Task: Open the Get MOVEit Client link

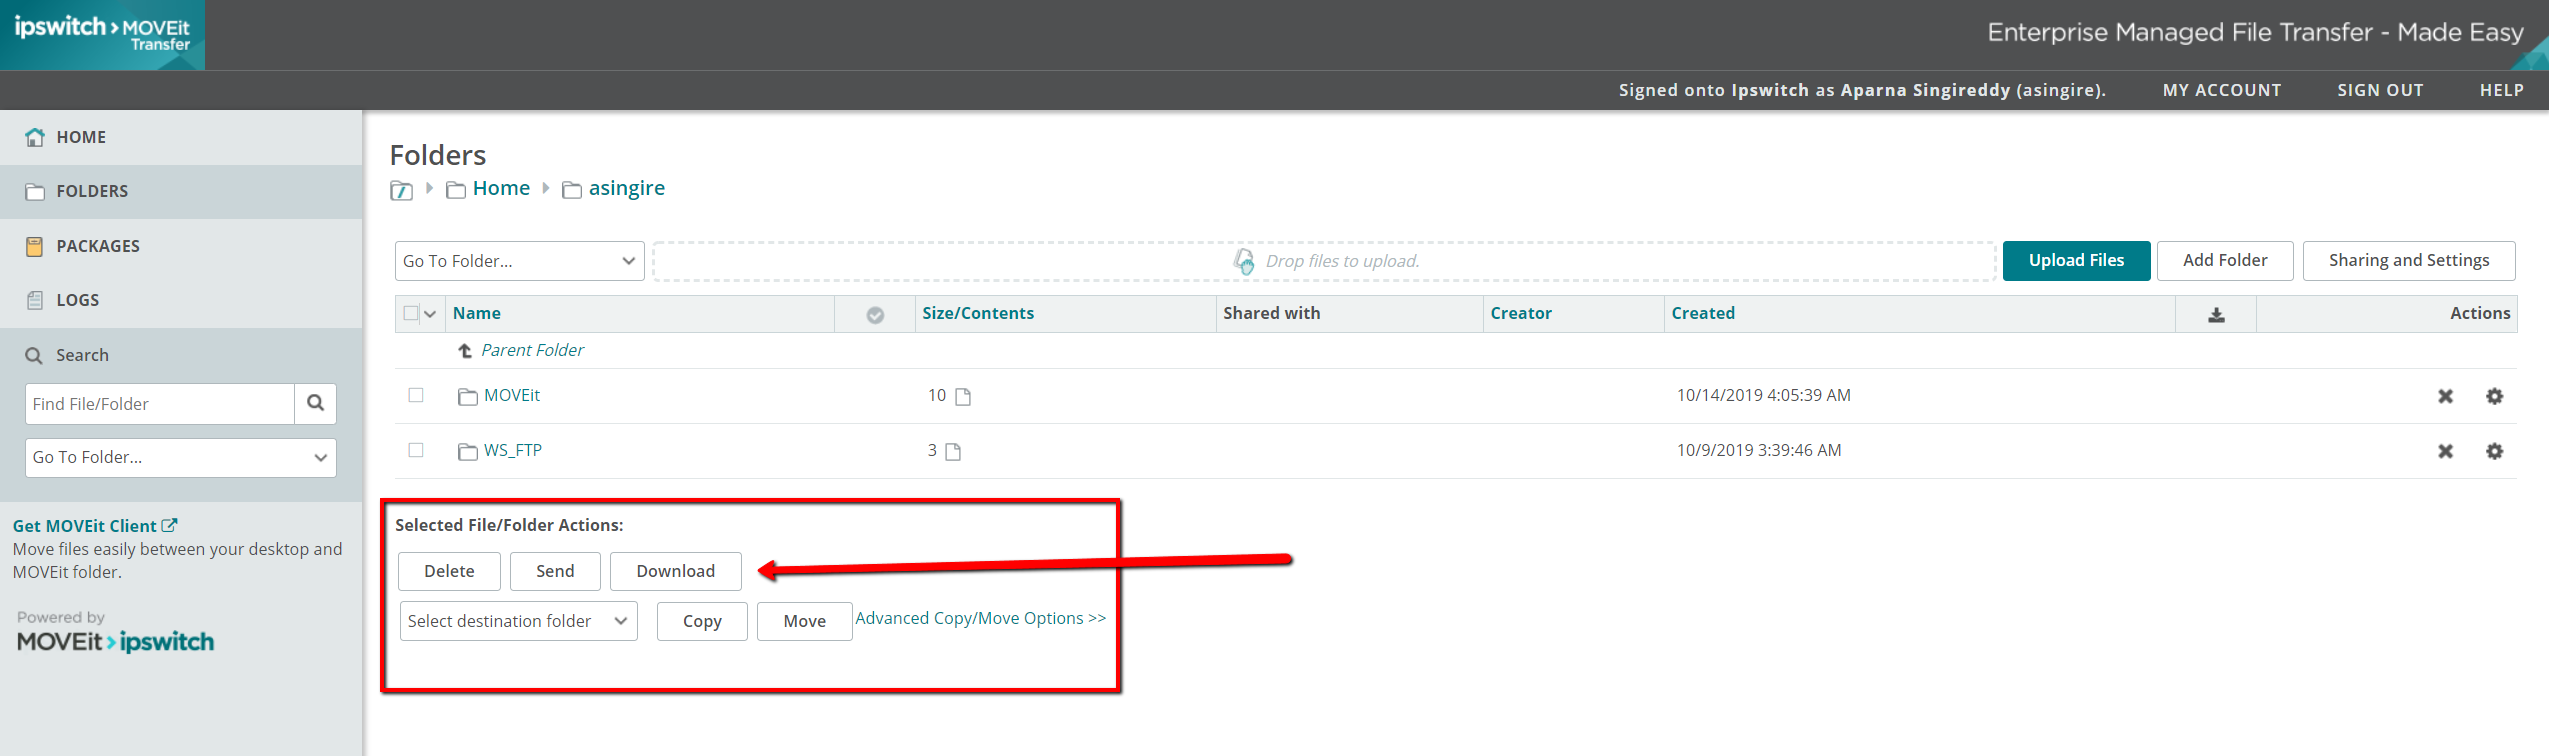Action: click(95, 526)
